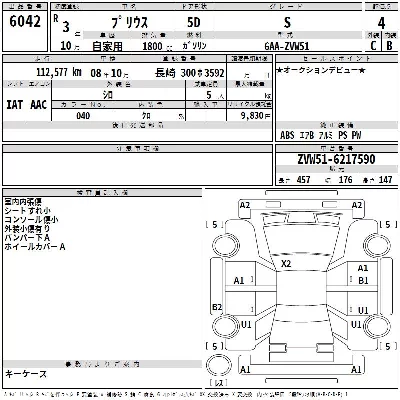
Task: Click the exterior grade C
Action: pos(373,46)
